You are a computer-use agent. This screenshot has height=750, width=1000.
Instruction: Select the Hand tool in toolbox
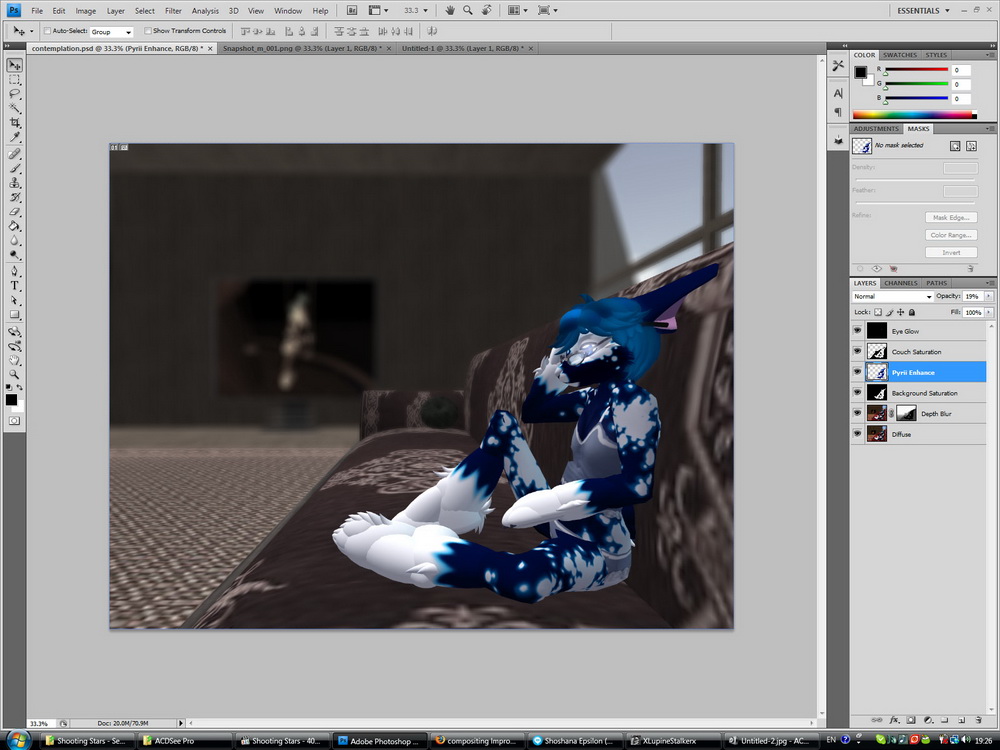15,360
